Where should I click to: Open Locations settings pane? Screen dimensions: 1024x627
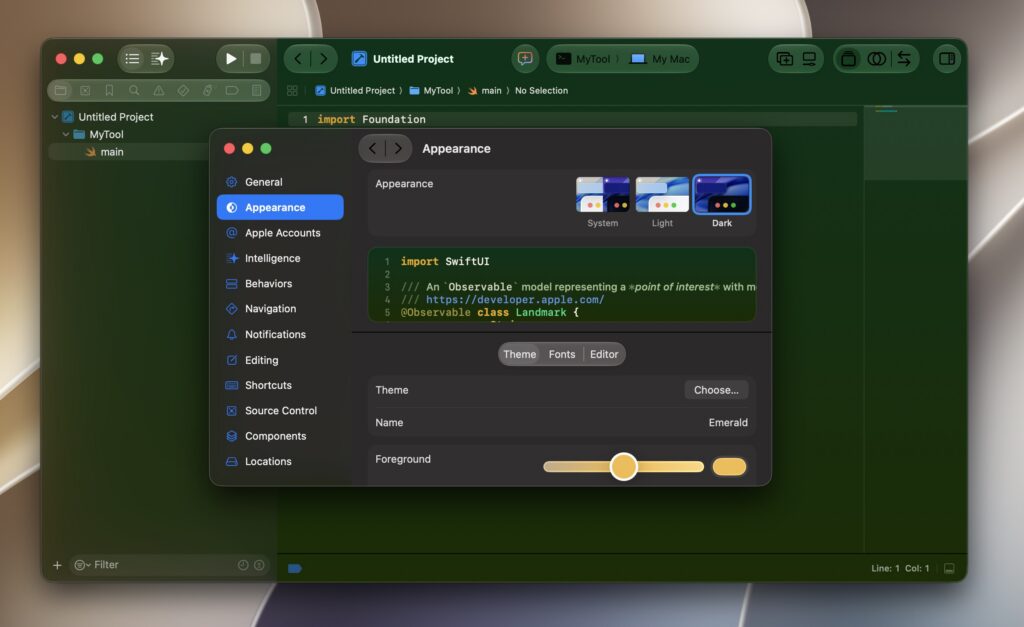click(x=280, y=462)
